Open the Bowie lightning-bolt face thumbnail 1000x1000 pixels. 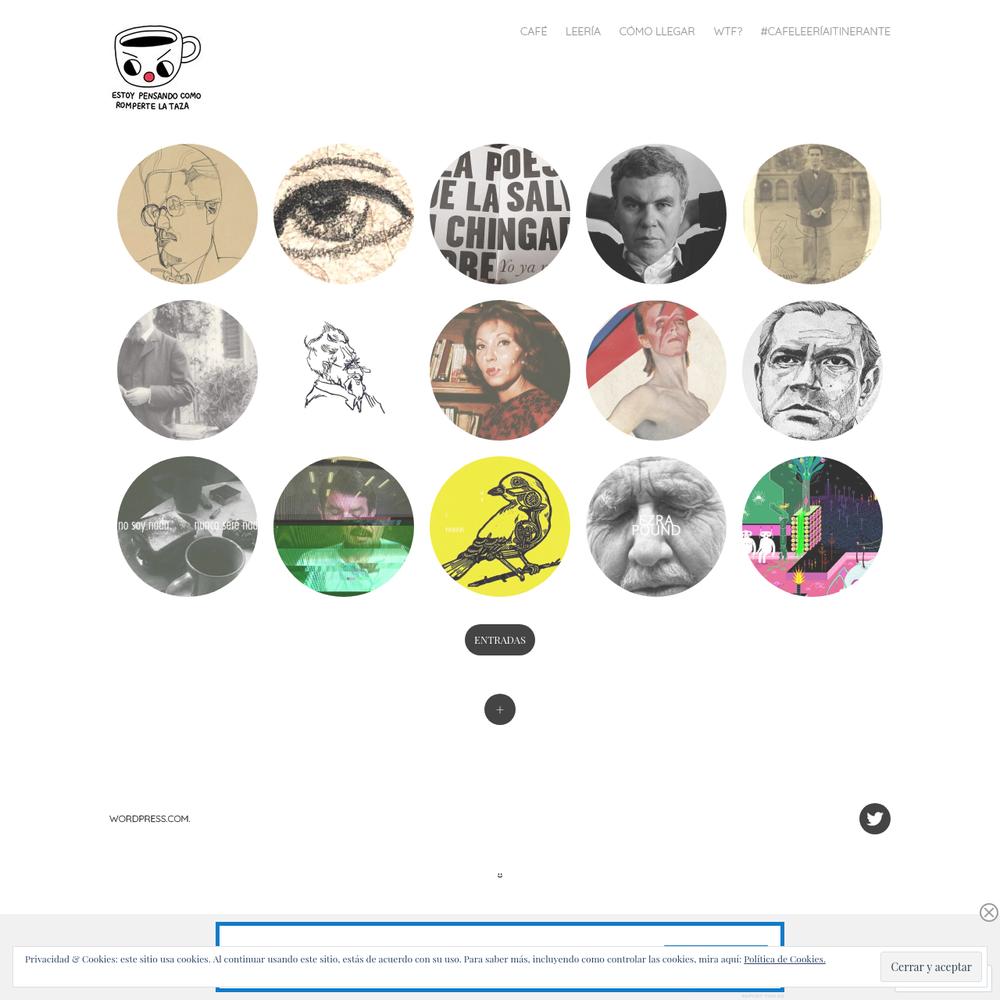point(656,370)
